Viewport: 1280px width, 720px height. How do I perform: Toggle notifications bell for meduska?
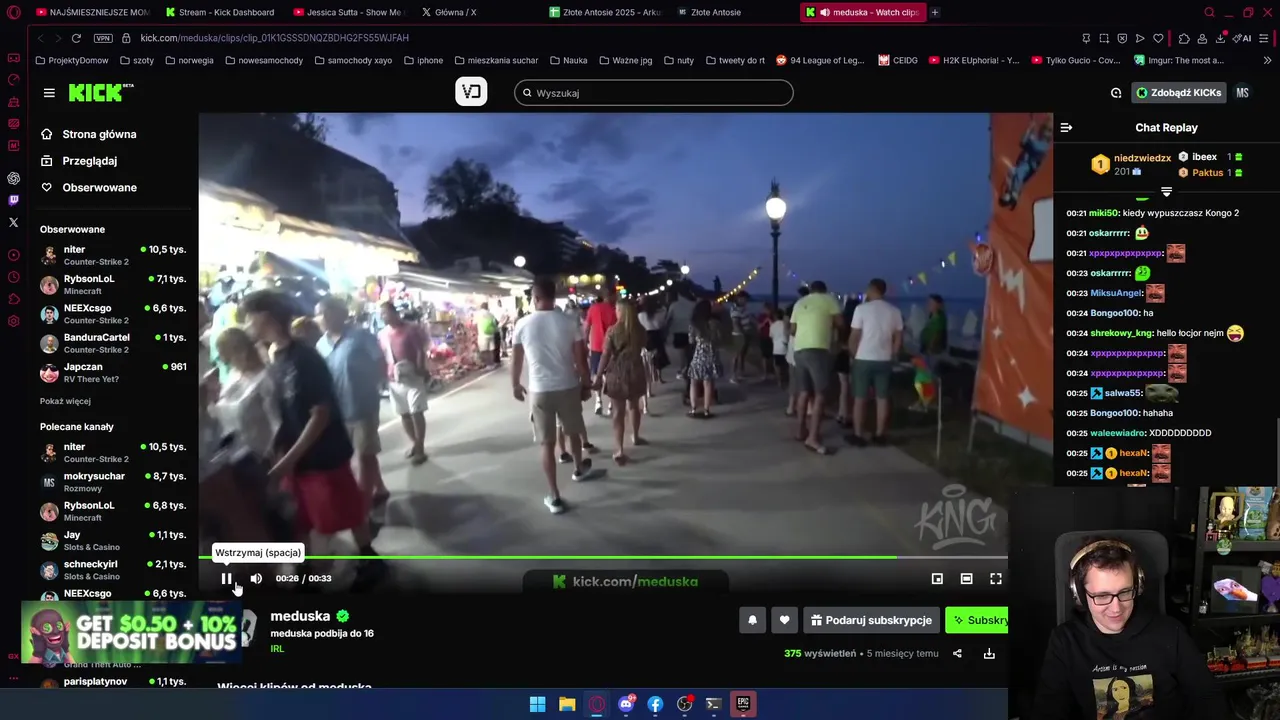[x=753, y=620]
